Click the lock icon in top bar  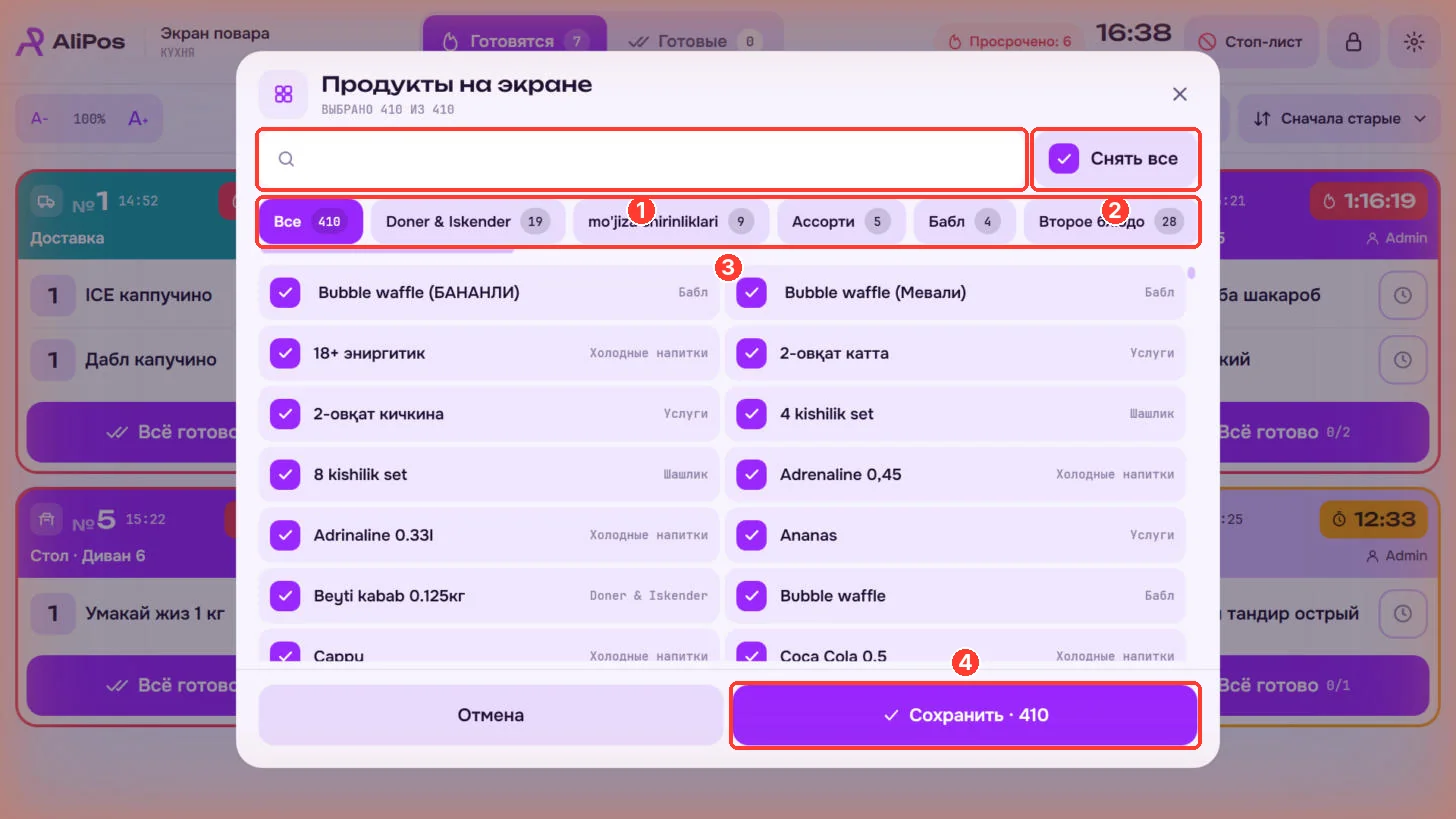pyautogui.click(x=1353, y=42)
